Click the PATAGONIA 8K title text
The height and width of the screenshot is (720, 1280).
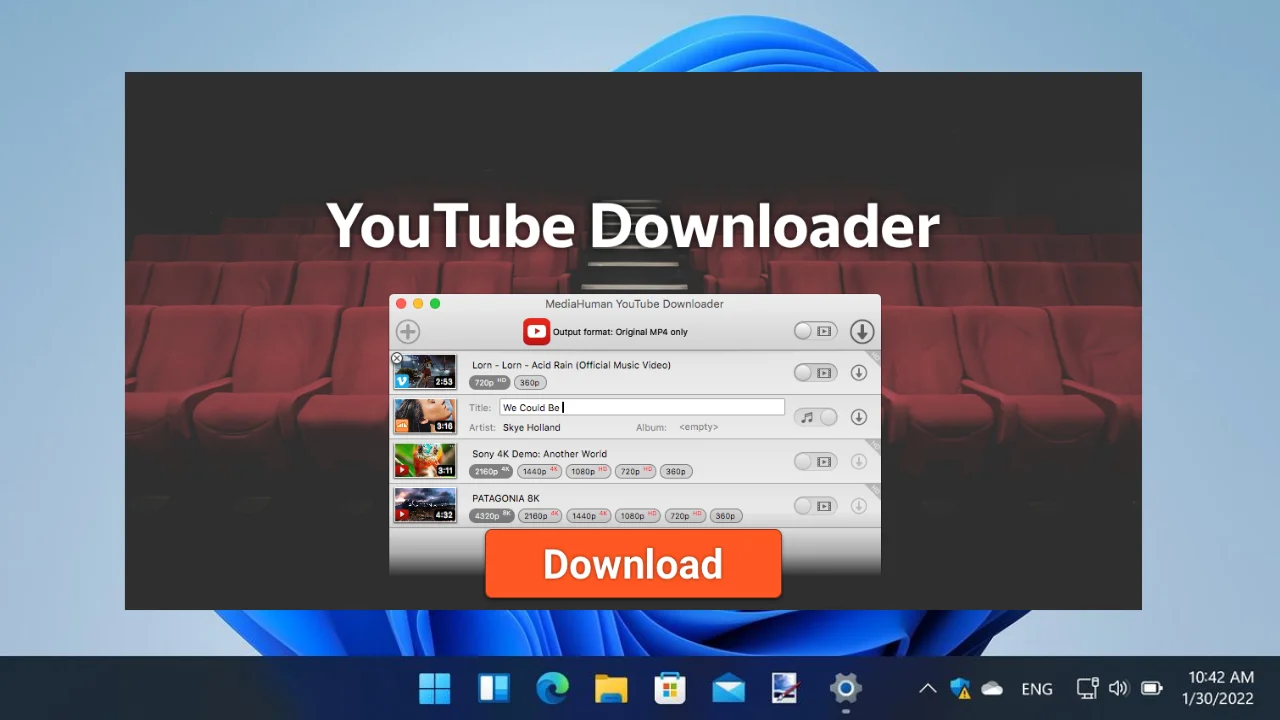pos(505,498)
